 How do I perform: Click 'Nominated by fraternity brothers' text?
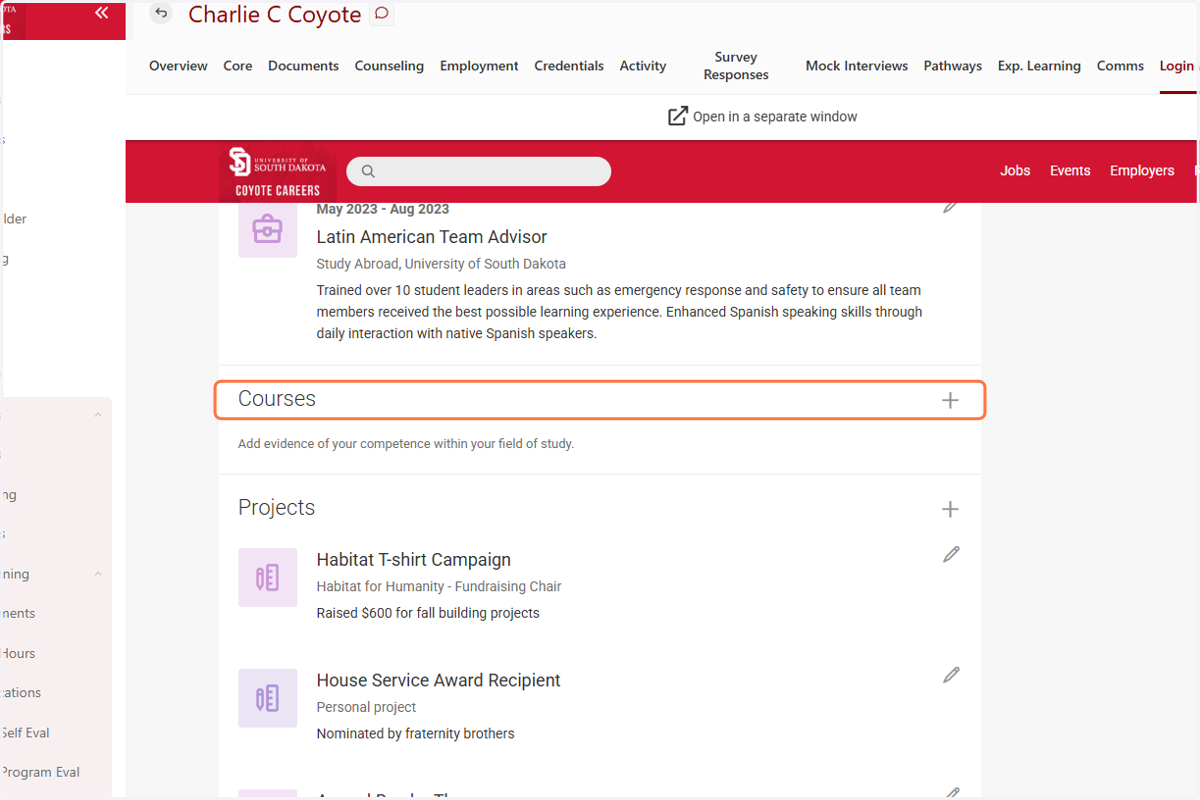click(x=416, y=734)
